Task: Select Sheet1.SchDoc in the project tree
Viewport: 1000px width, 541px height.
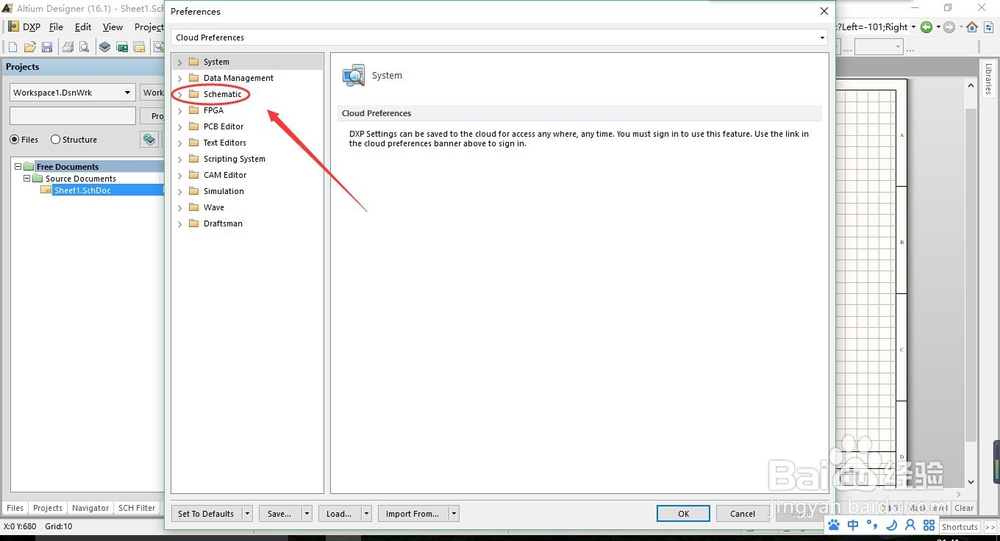Action: tap(82, 190)
